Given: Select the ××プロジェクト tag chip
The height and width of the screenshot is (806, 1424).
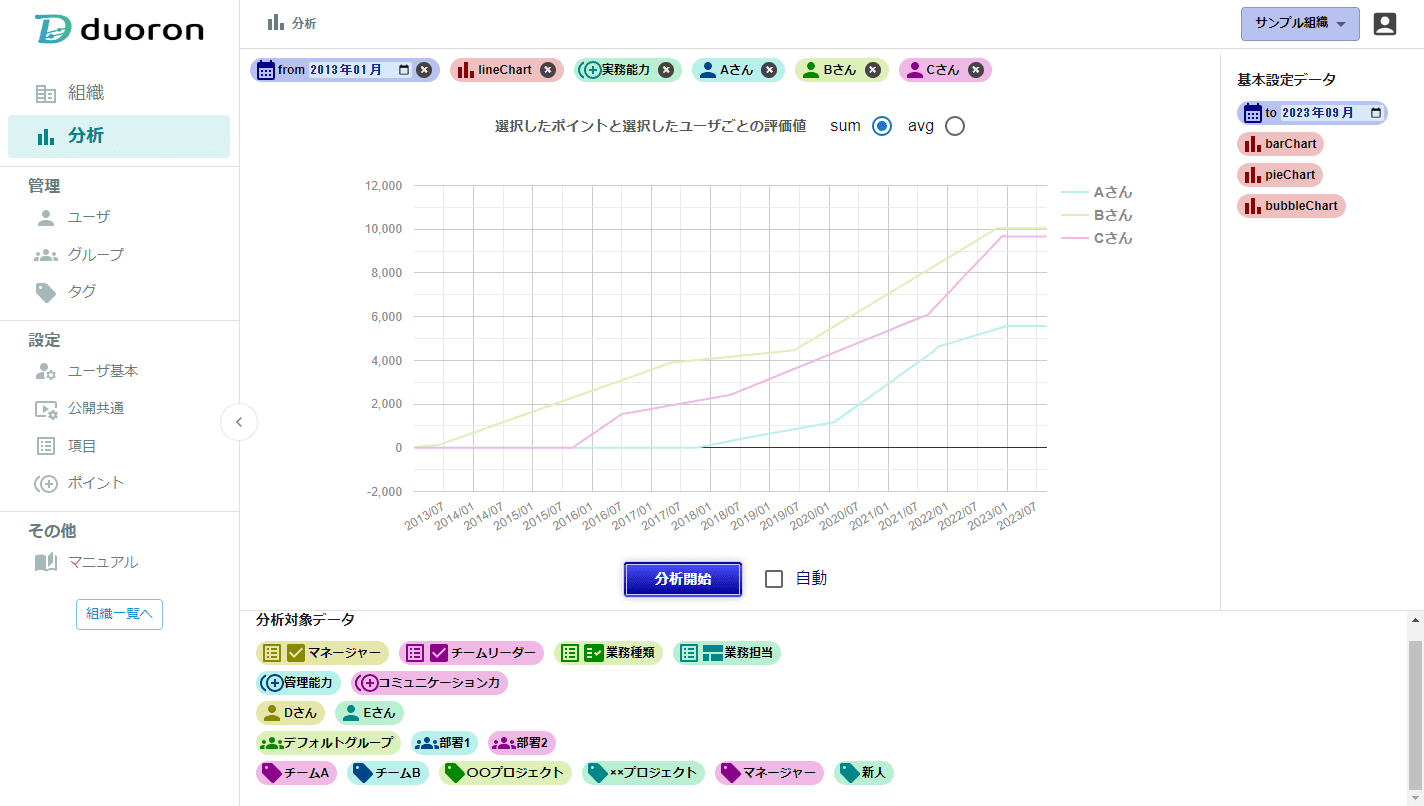Looking at the screenshot, I should 643,773.
